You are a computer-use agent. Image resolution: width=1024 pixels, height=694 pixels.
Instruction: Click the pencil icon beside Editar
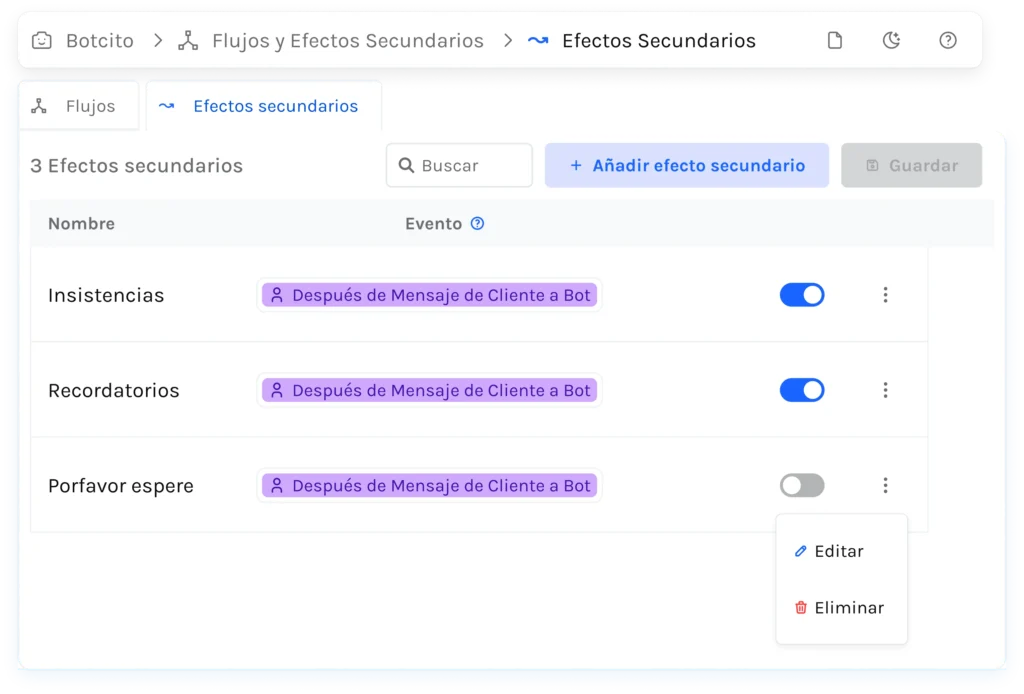(800, 551)
